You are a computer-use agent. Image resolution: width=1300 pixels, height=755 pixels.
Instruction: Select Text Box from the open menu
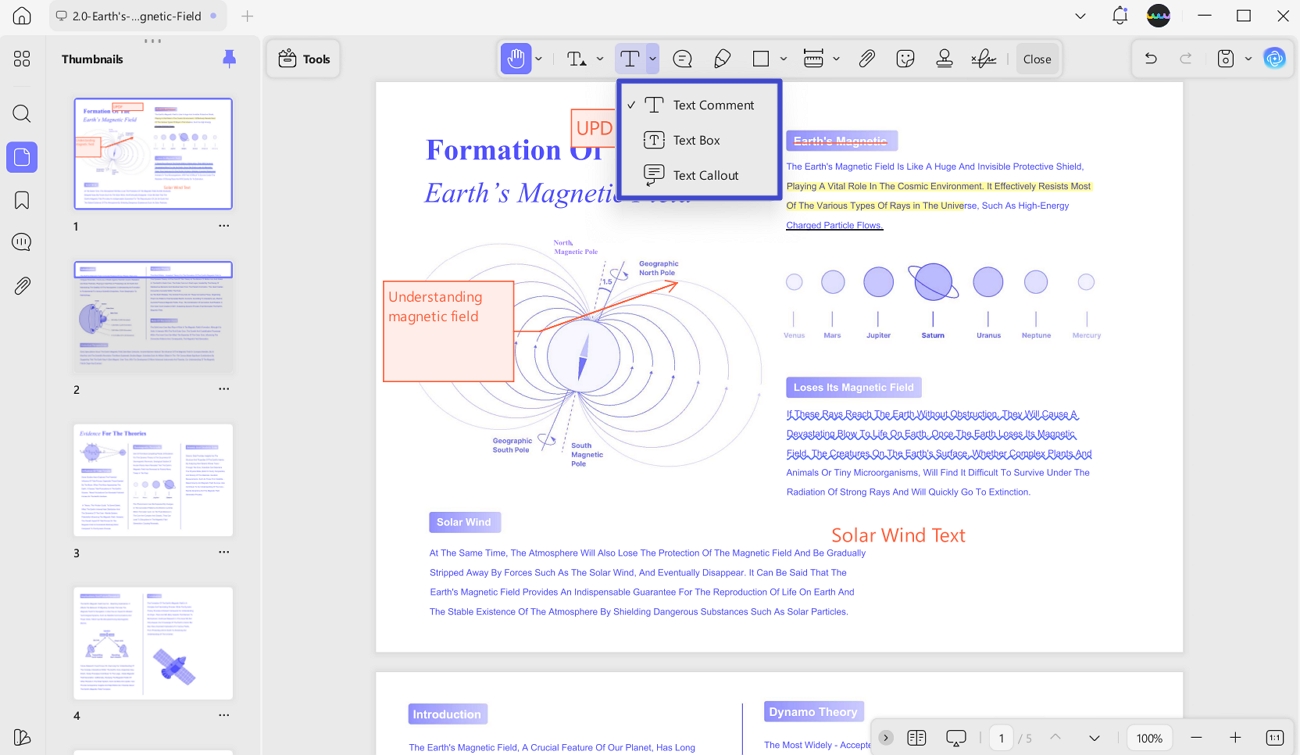[x=696, y=140]
